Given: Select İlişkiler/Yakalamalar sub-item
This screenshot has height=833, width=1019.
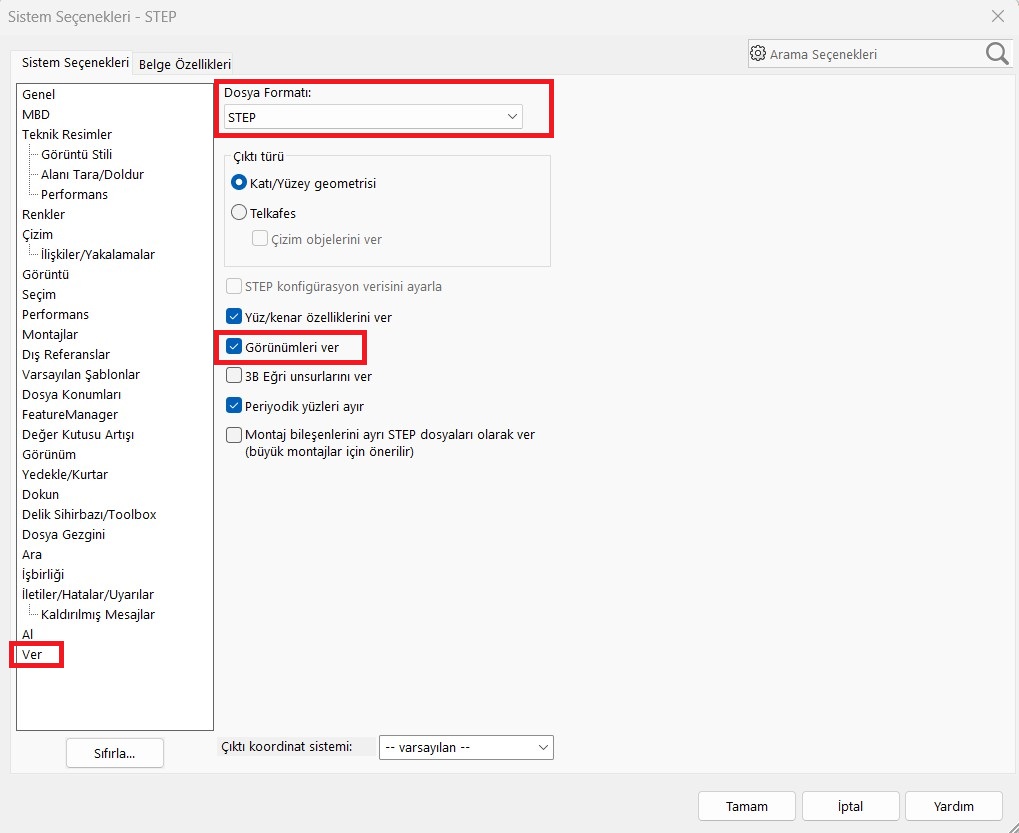Looking at the screenshot, I should tap(97, 255).
